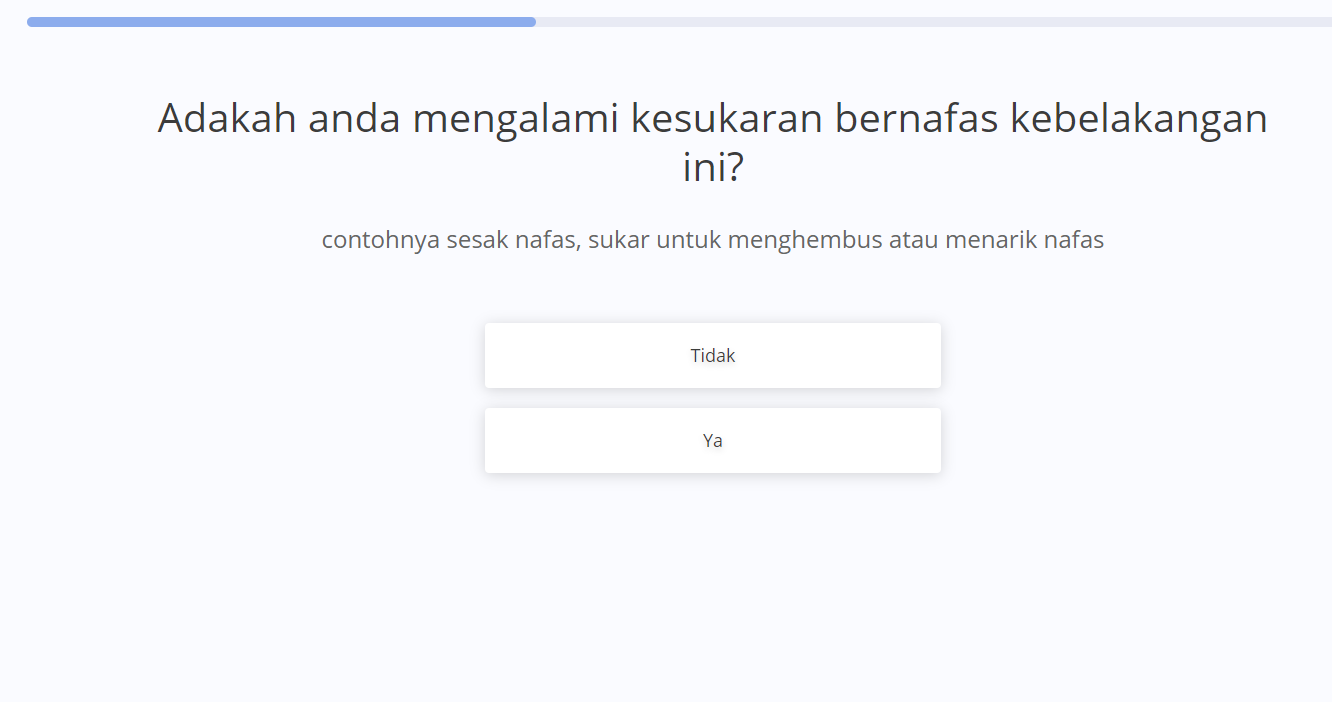The image size is (1332, 702).
Task: Click the subtitle beginning "contohnya sesak nafas"
Action: pyautogui.click(x=712, y=240)
